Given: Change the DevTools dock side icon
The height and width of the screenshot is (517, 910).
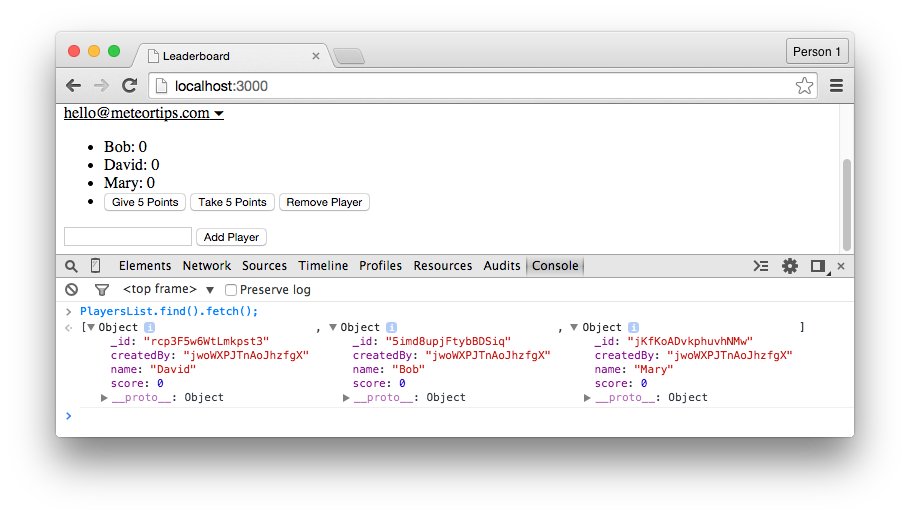Looking at the screenshot, I should pos(819,266).
